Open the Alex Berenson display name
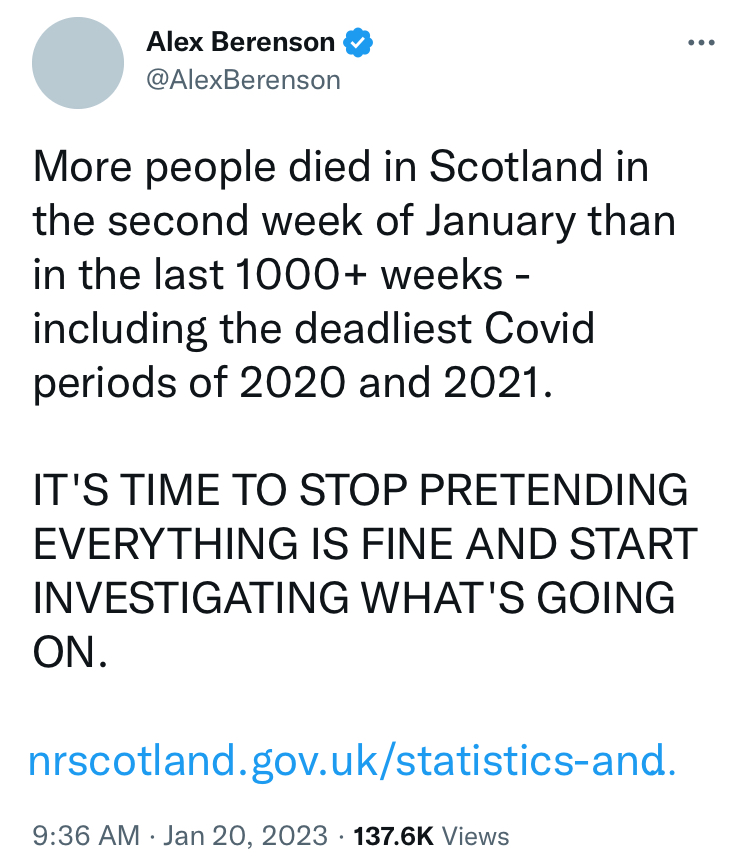Viewport: 750px width, 868px height. (x=241, y=42)
